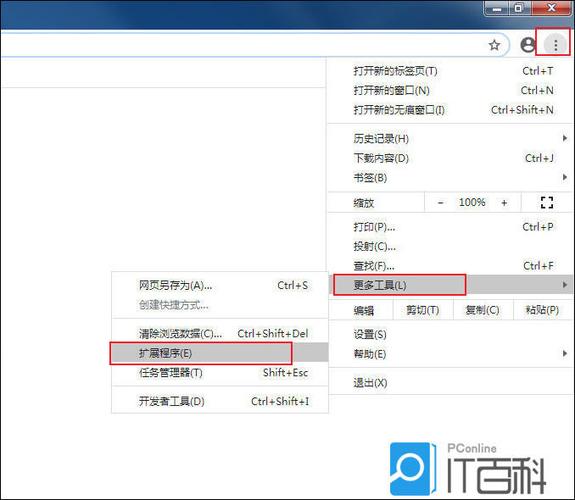
Task: Increase zoom with the plus button
Action: pos(504,202)
